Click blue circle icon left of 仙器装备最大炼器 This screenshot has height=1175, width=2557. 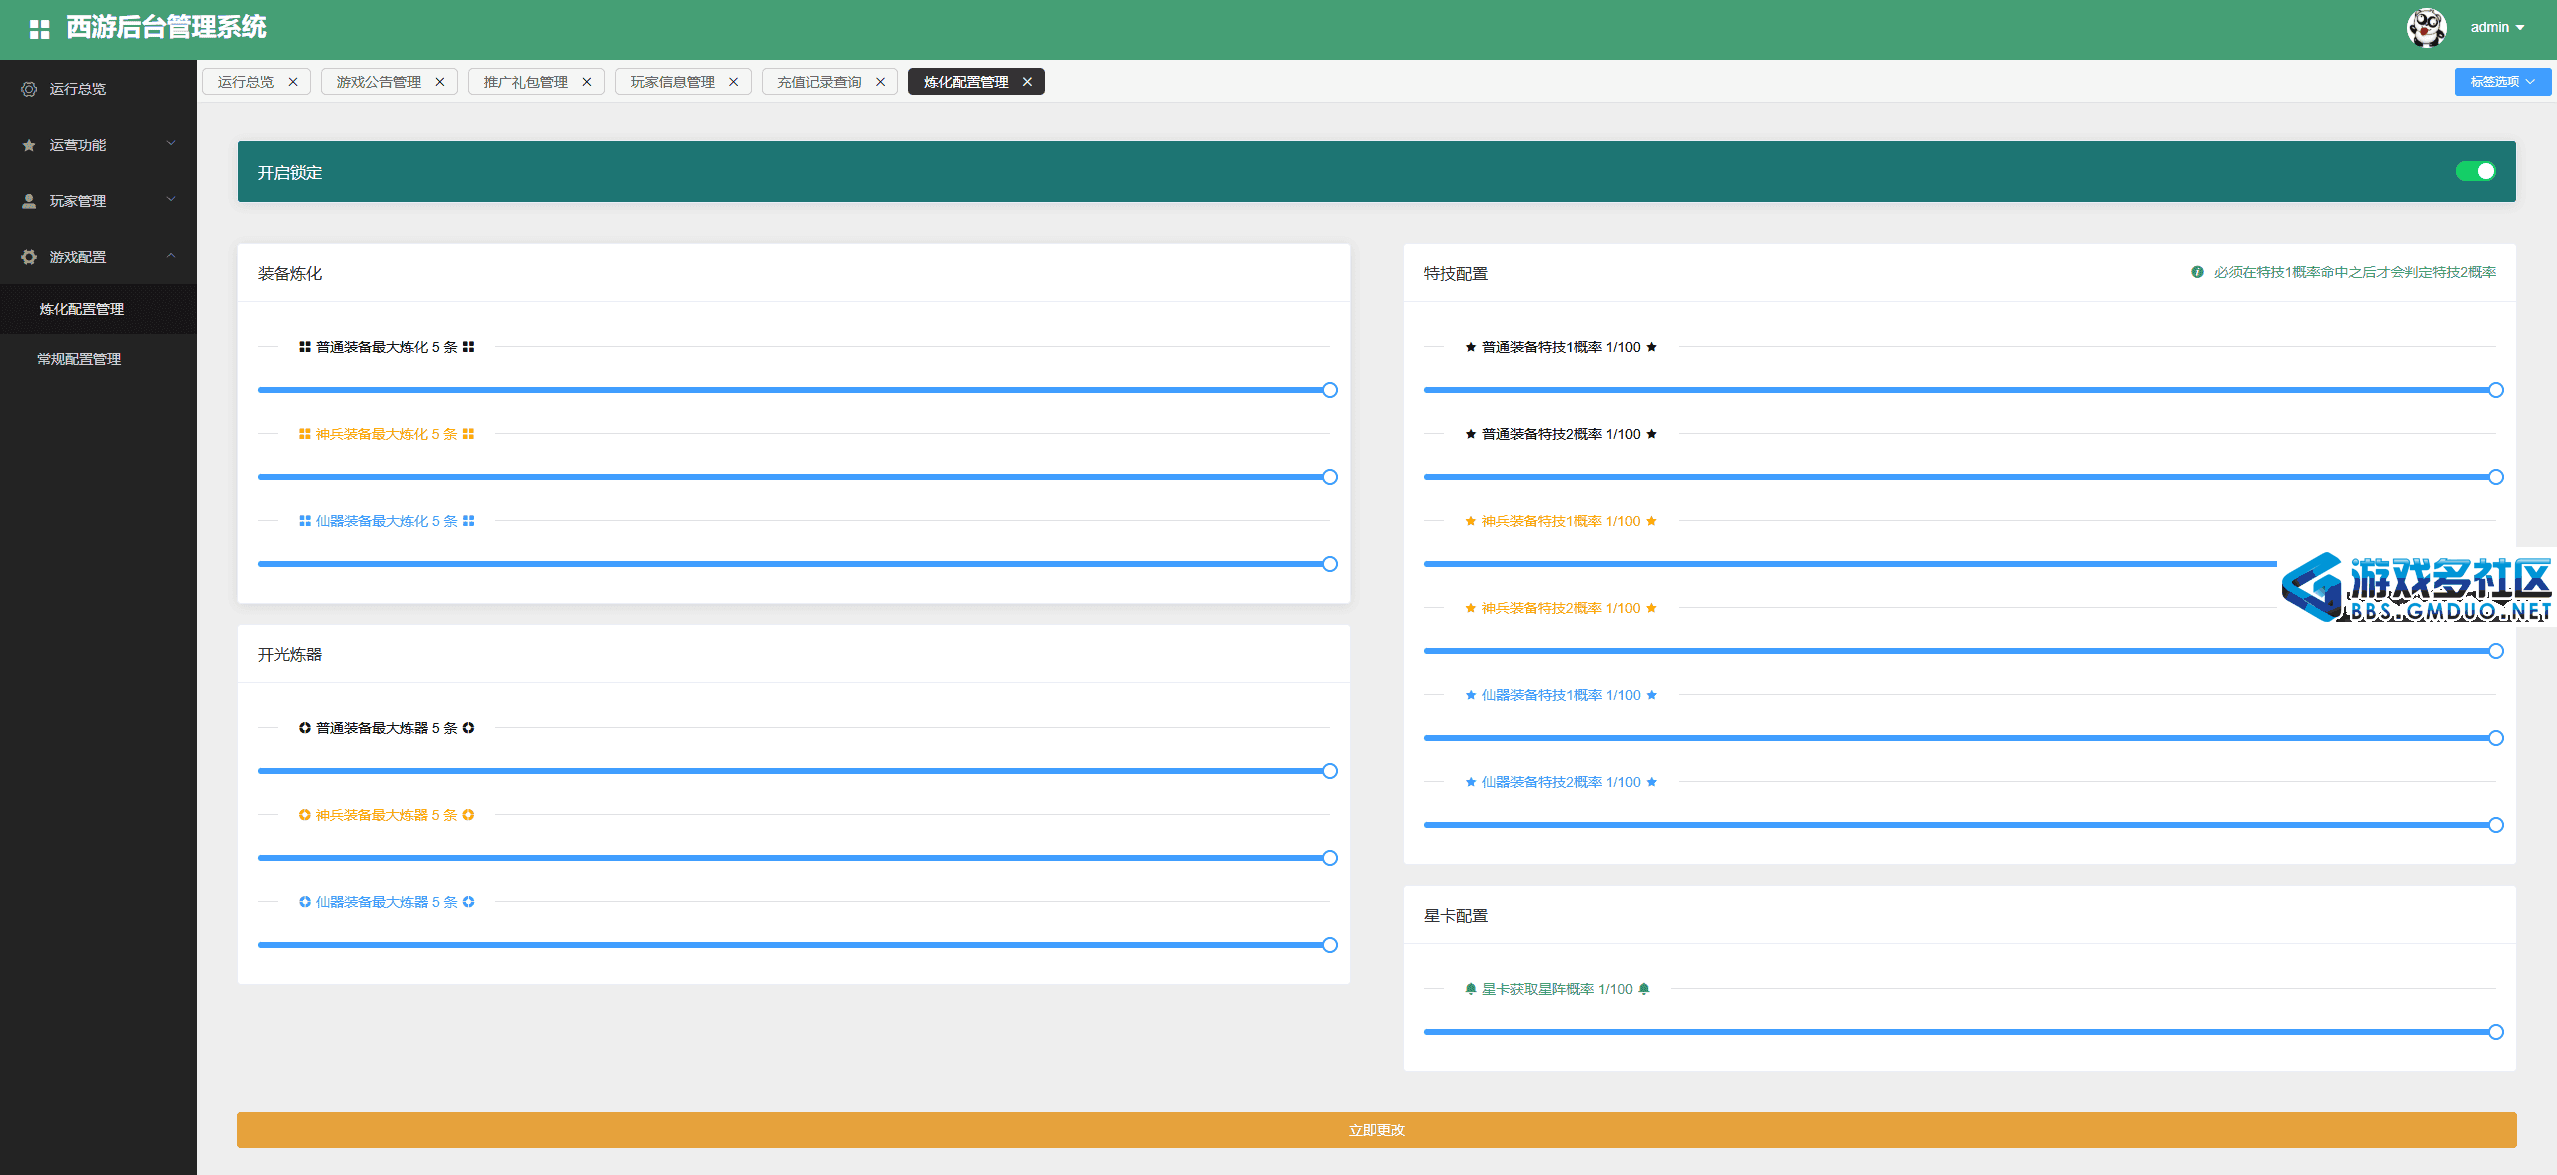pyautogui.click(x=305, y=902)
